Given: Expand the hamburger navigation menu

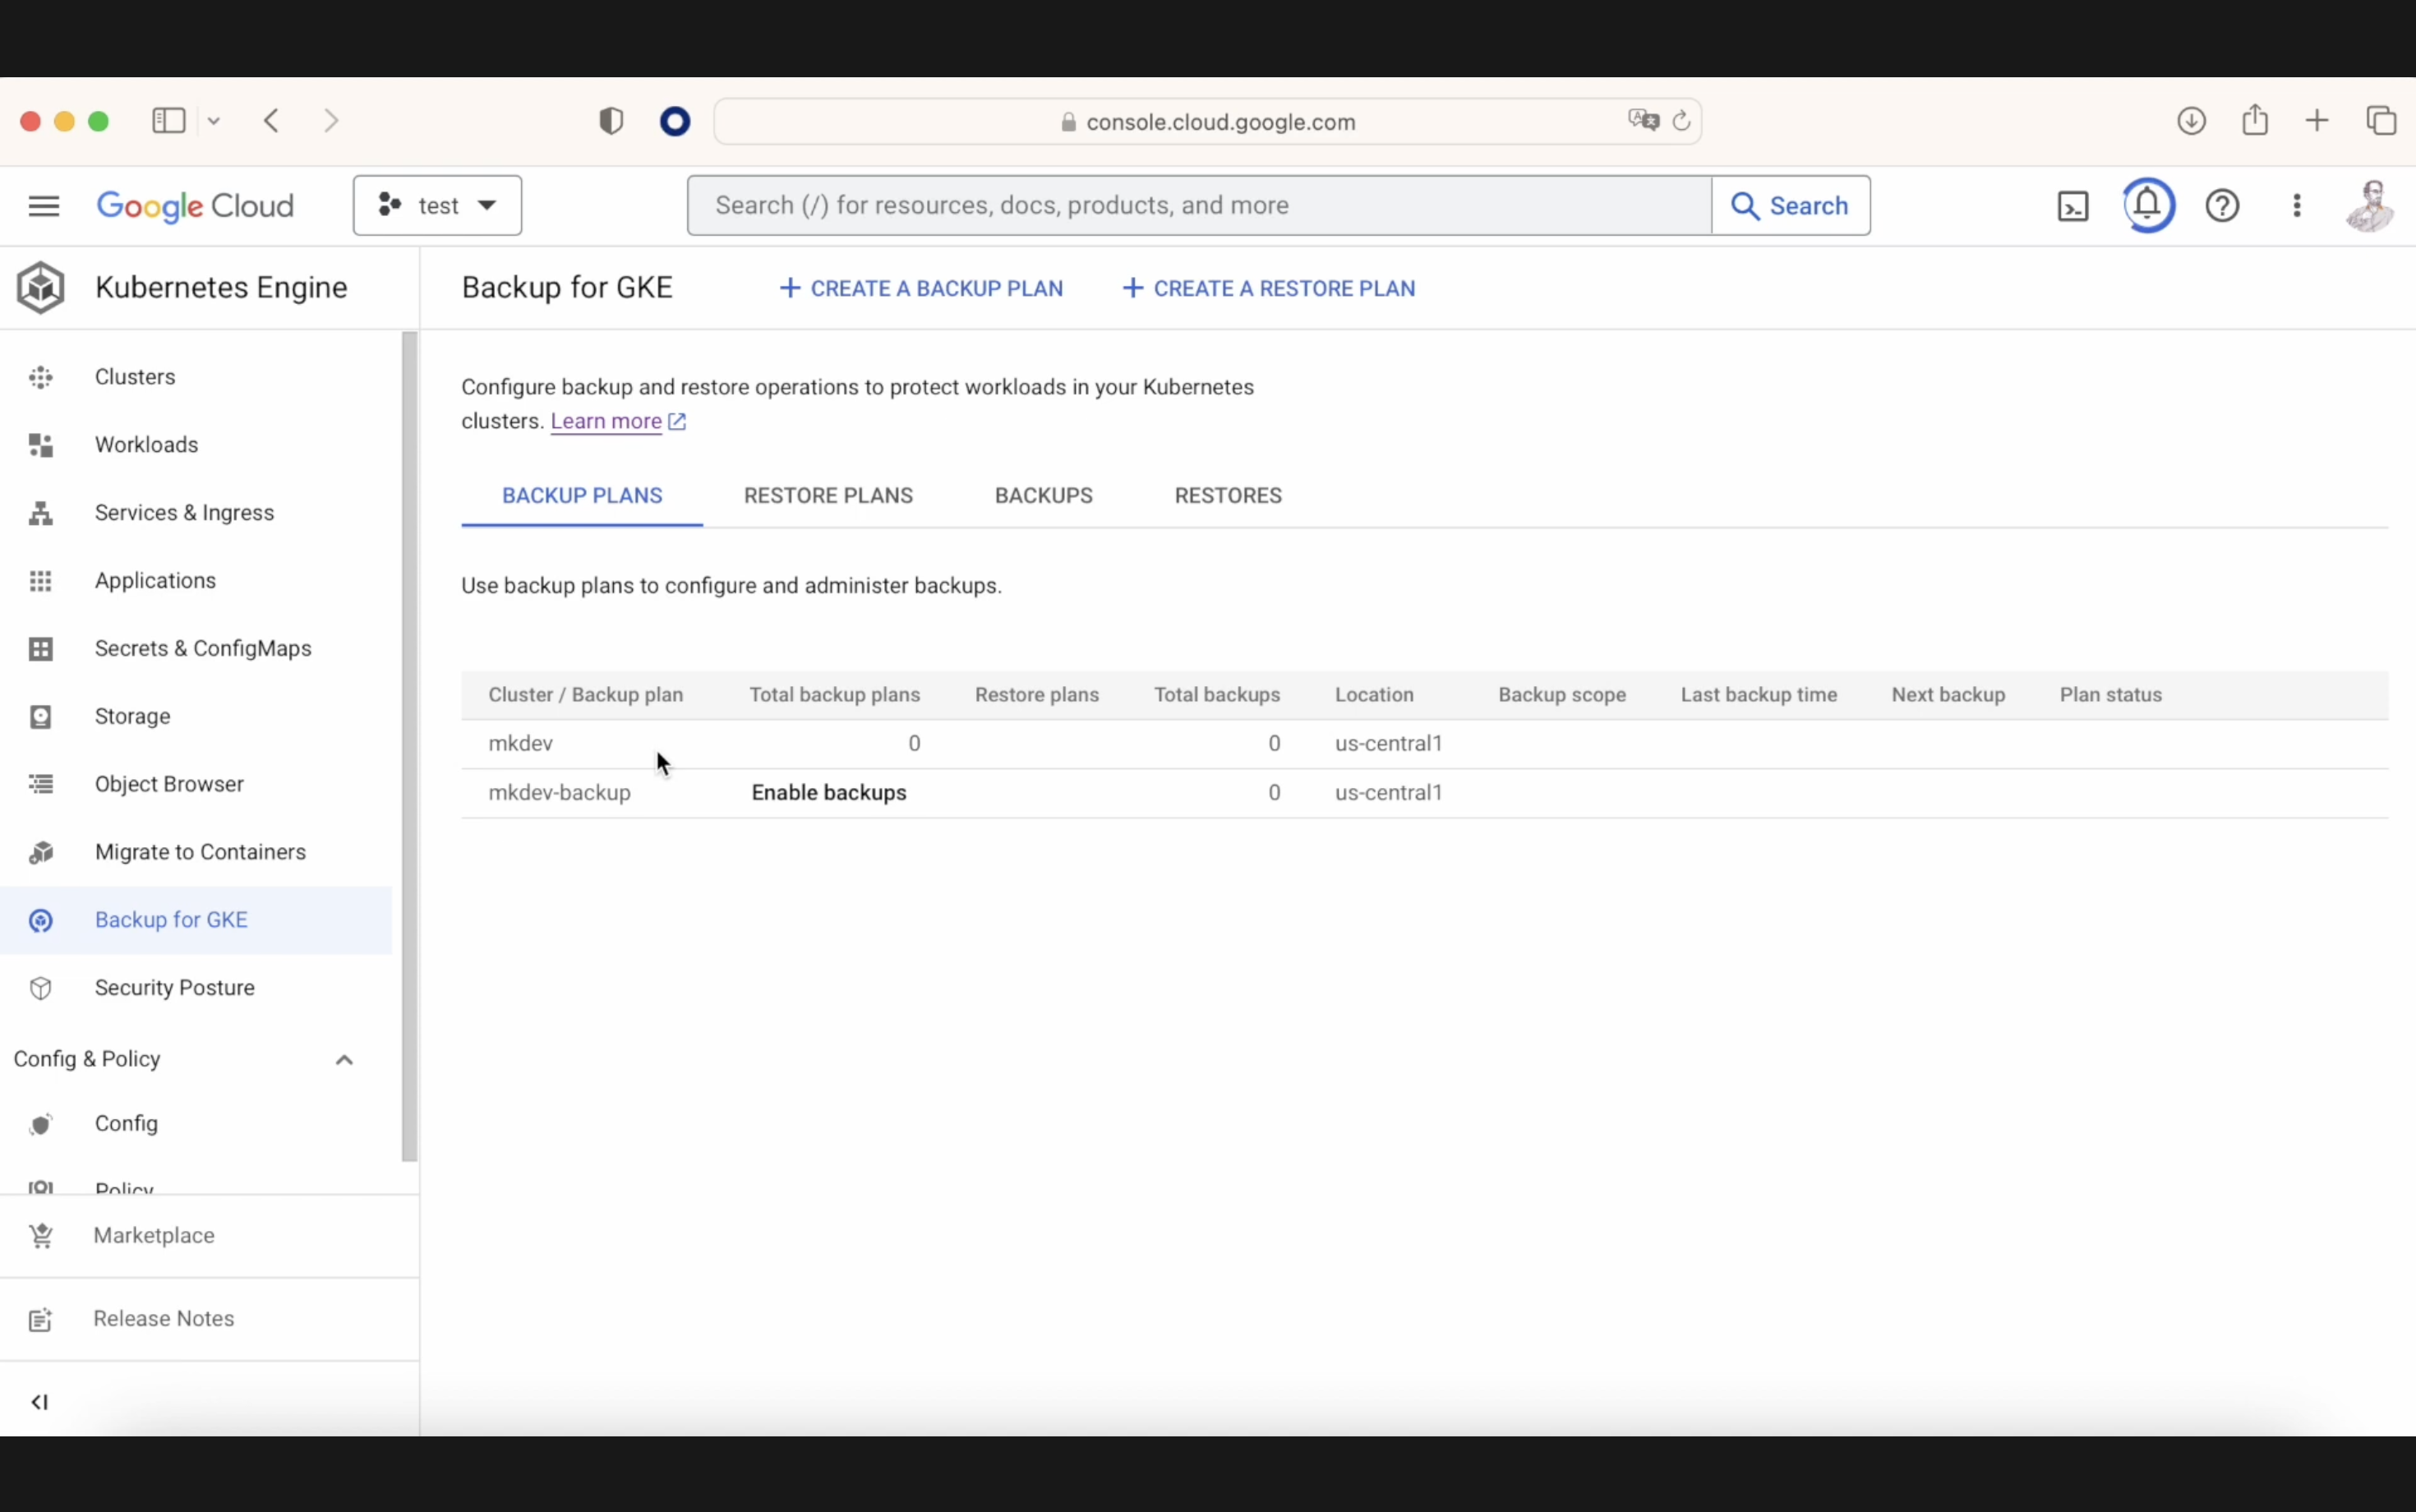Looking at the screenshot, I should click(44, 205).
